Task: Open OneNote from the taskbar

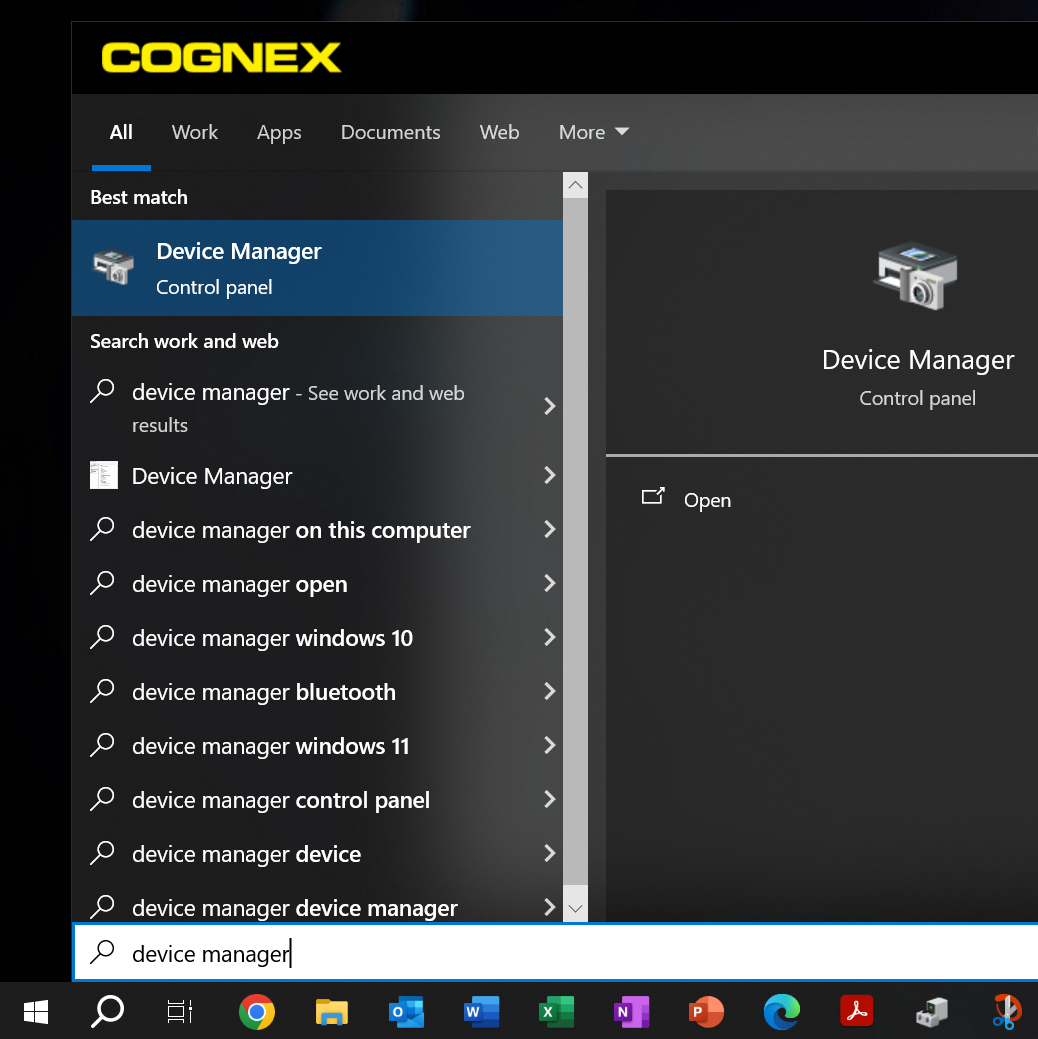Action: (631, 1012)
